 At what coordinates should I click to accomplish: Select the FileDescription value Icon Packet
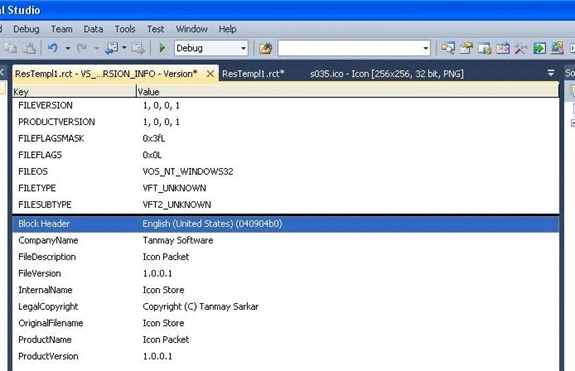coord(166,257)
